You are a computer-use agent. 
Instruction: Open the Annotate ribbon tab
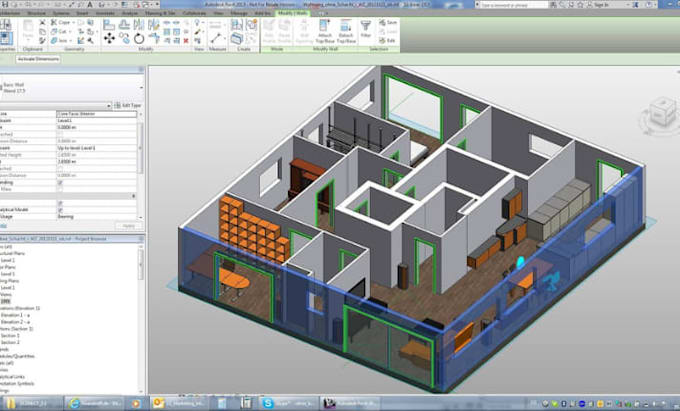(x=105, y=13)
